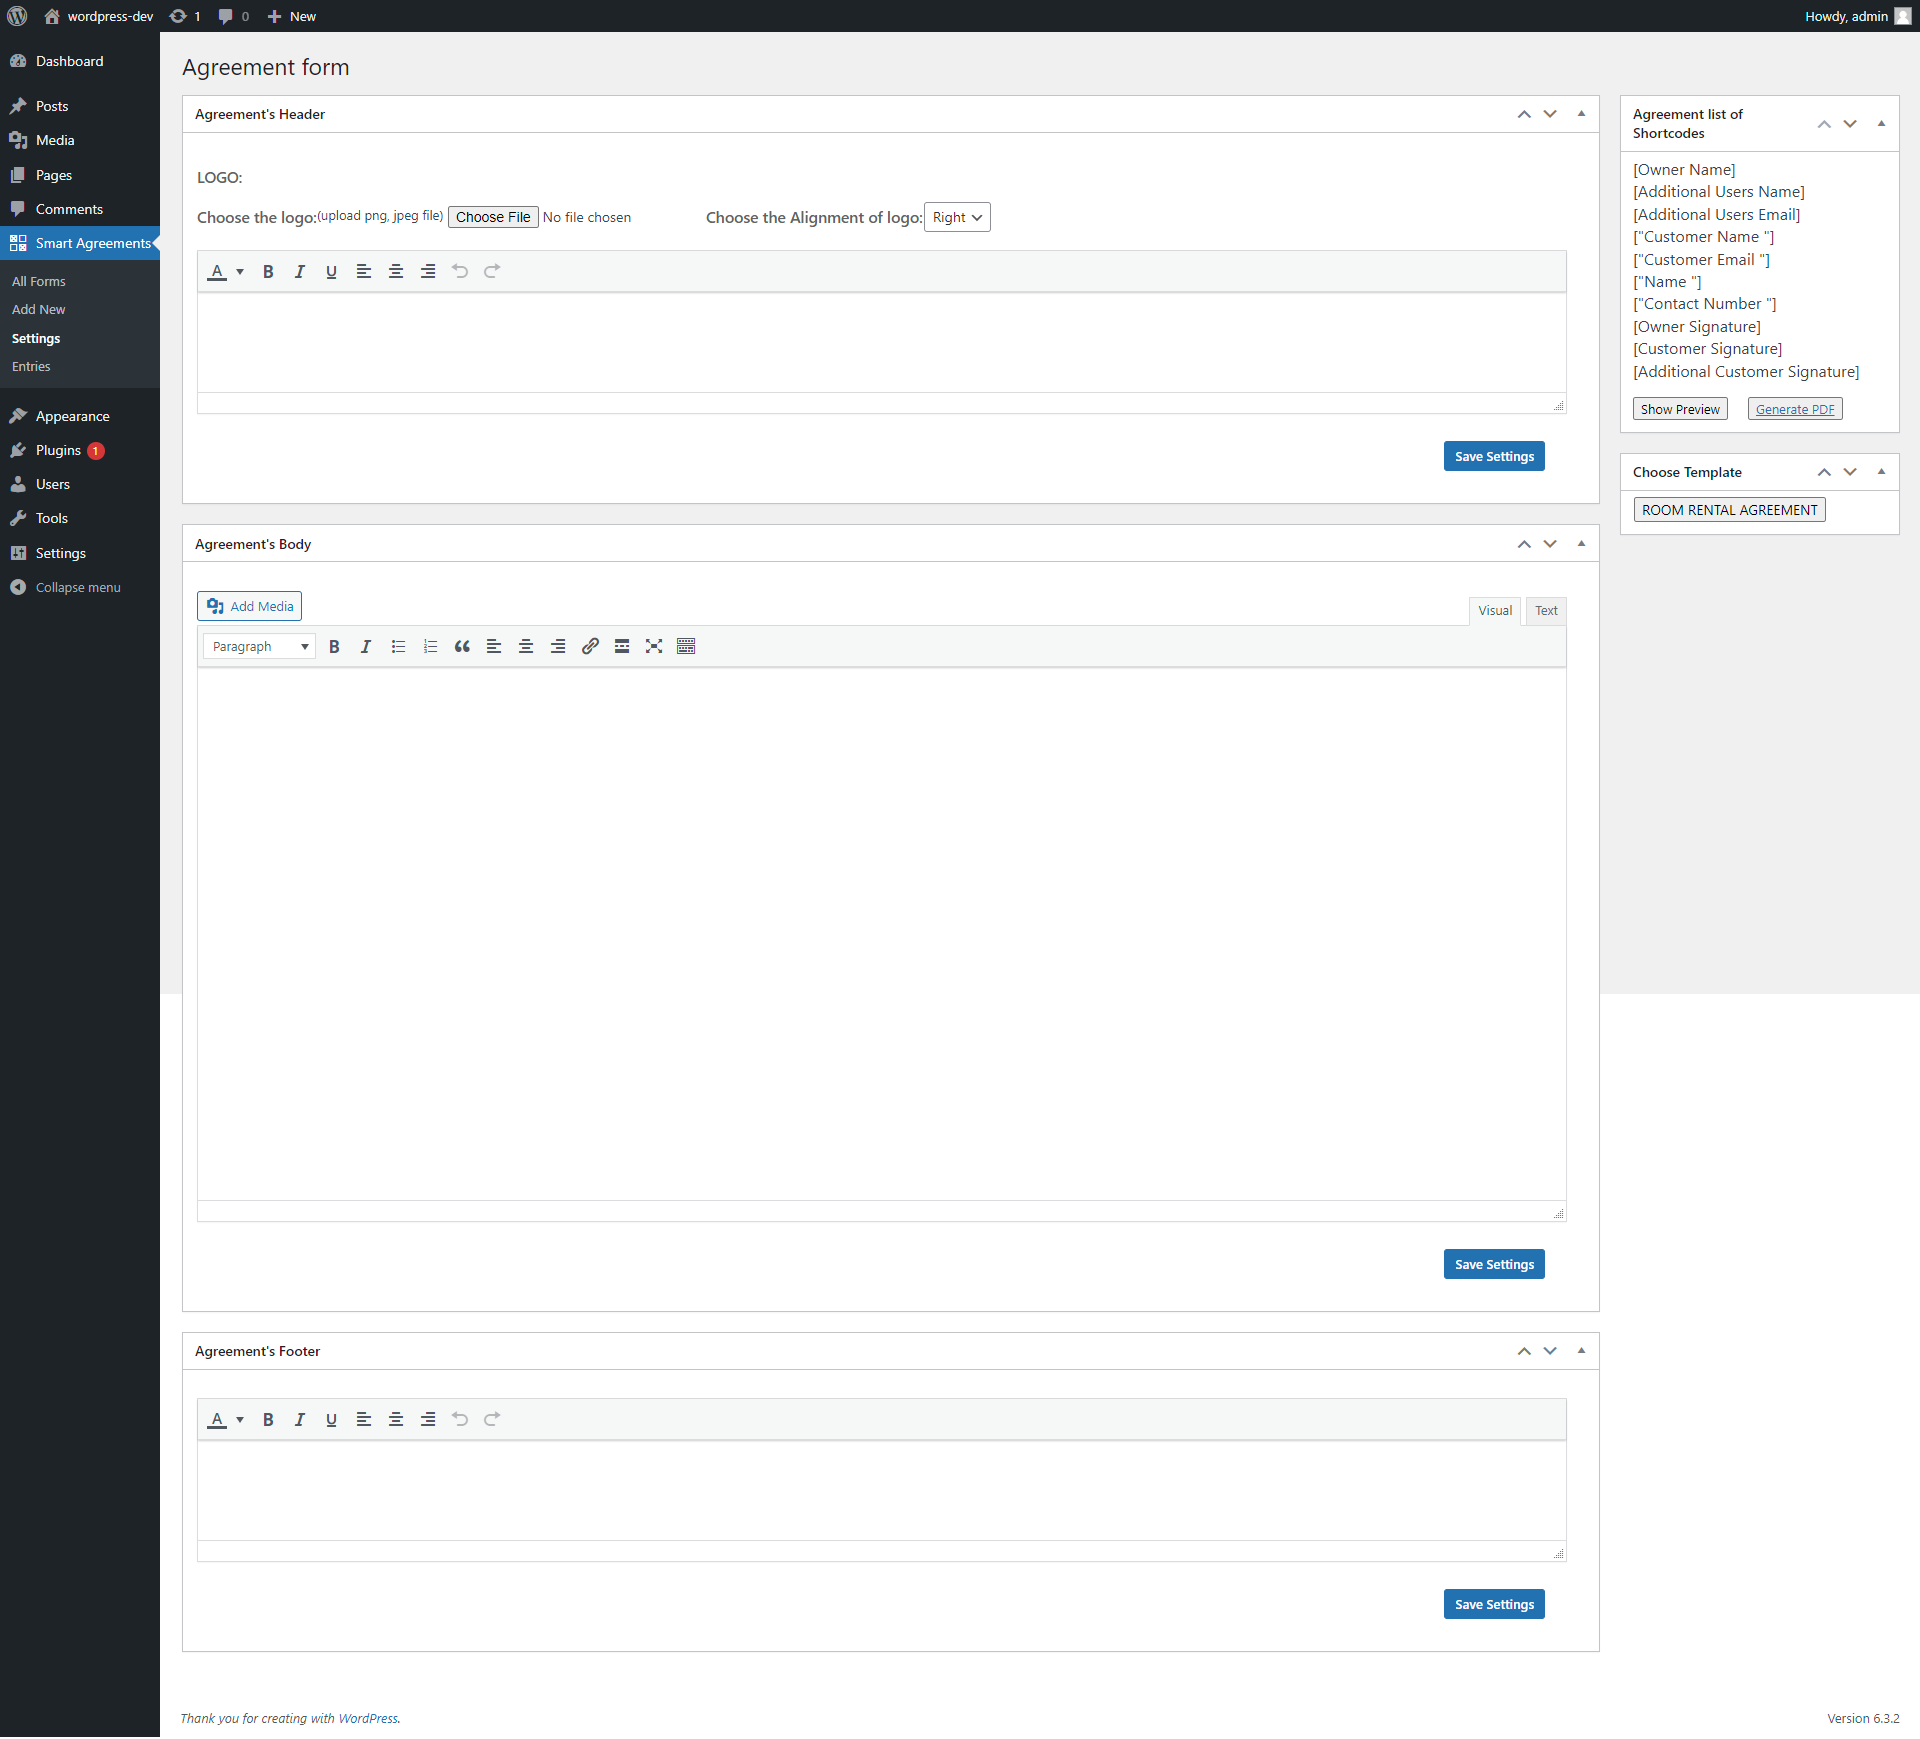Enable fullscreen mode in Body editor
The width and height of the screenshot is (1920, 1739).
[654, 647]
